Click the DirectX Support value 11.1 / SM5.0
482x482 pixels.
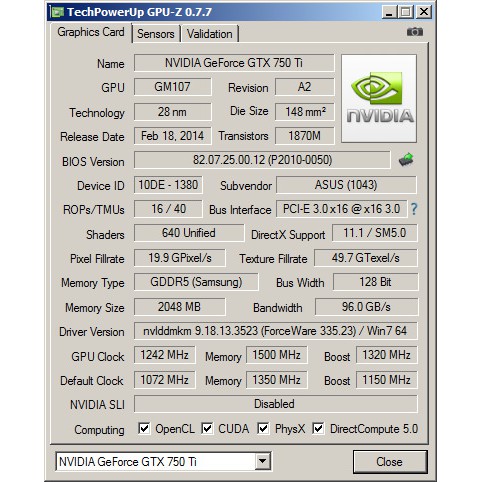pos(375,233)
